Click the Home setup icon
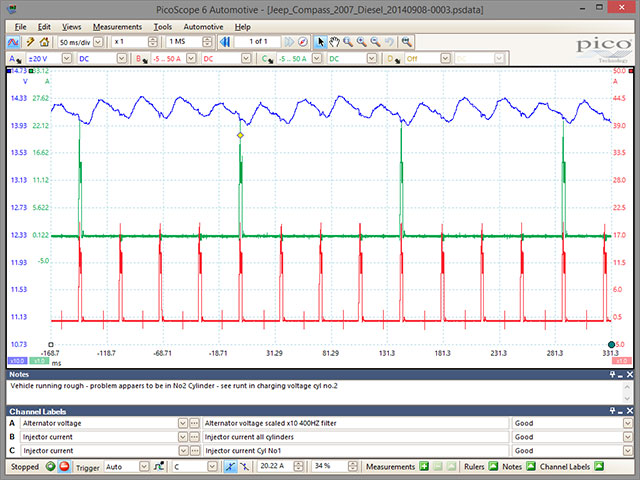The height and width of the screenshot is (480, 640). point(44,42)
